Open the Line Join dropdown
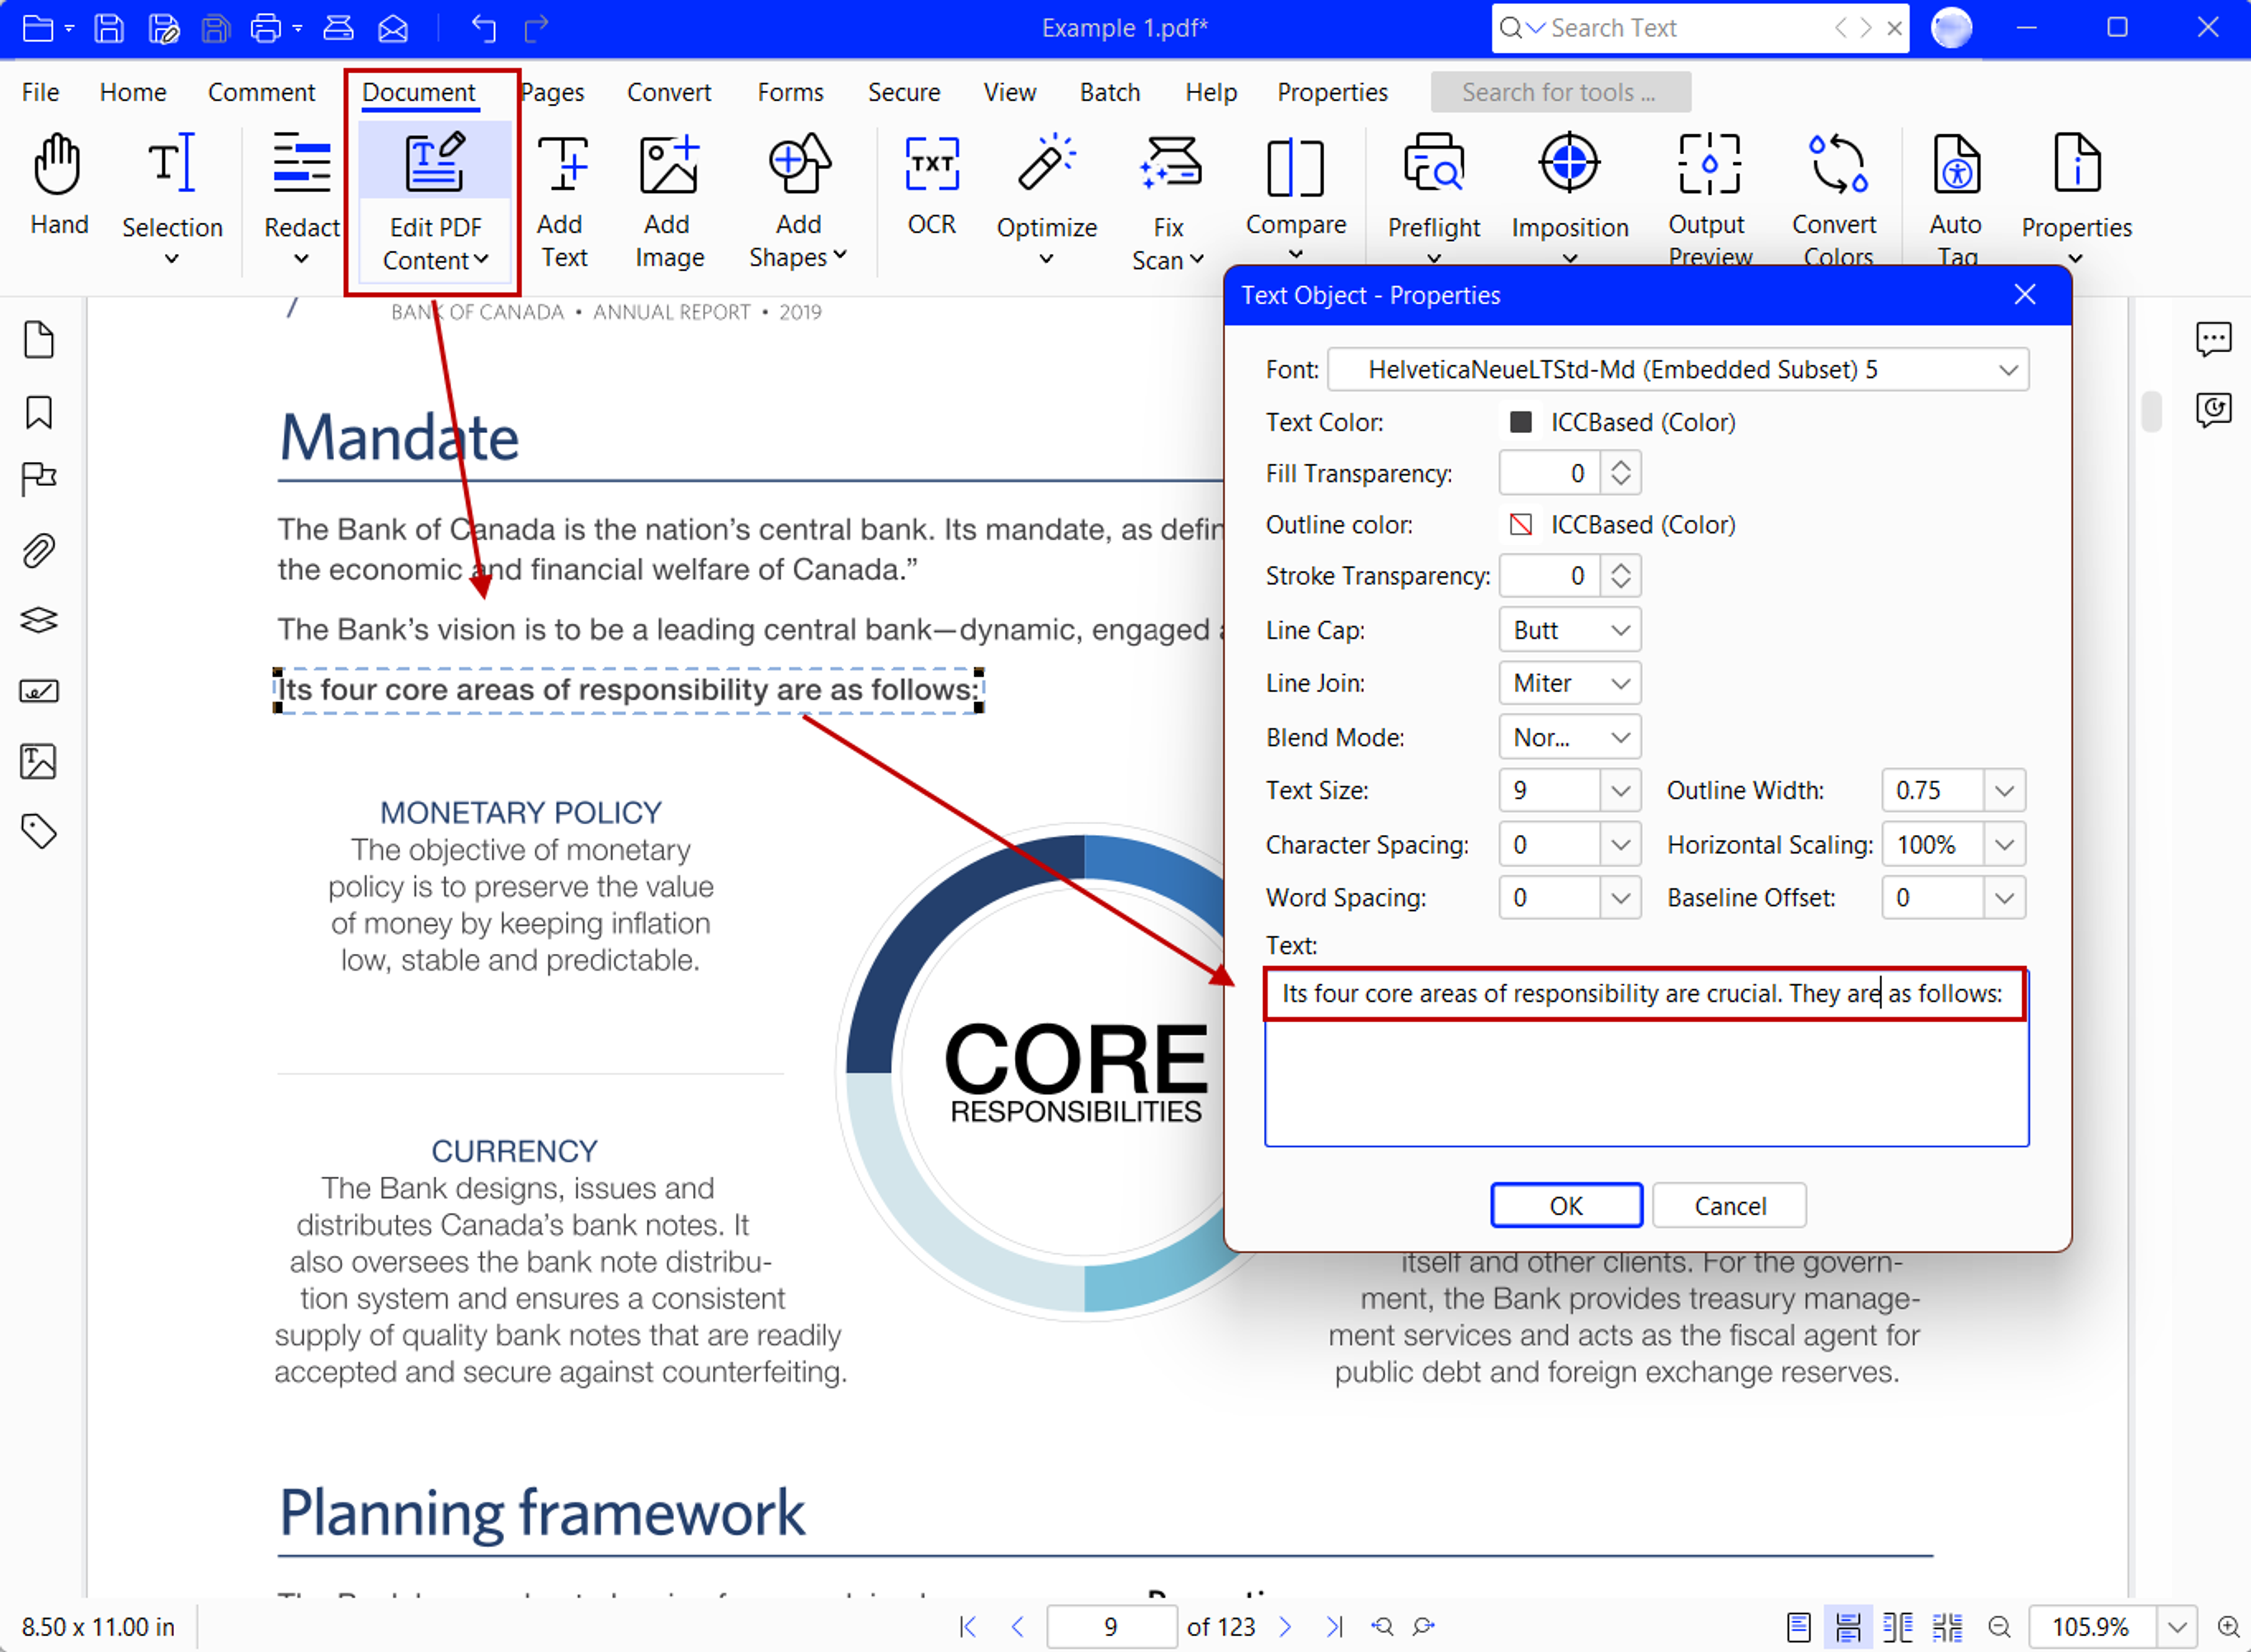The height and width of the screenshot is (1652, 2251). (1570, 684)
